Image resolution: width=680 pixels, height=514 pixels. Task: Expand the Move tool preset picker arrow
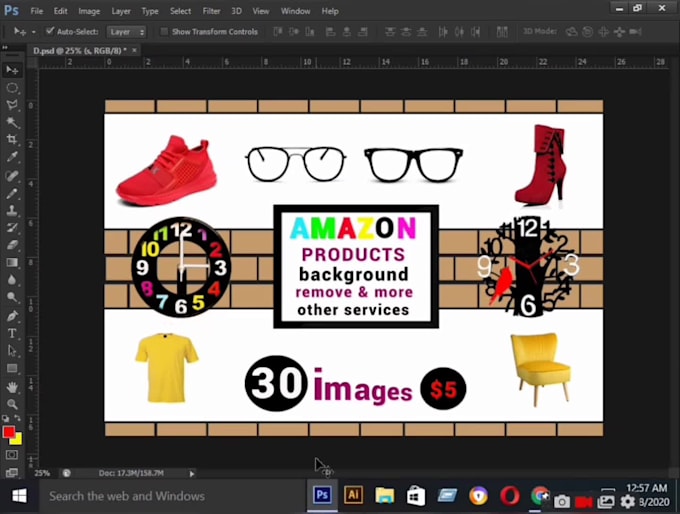32,32
